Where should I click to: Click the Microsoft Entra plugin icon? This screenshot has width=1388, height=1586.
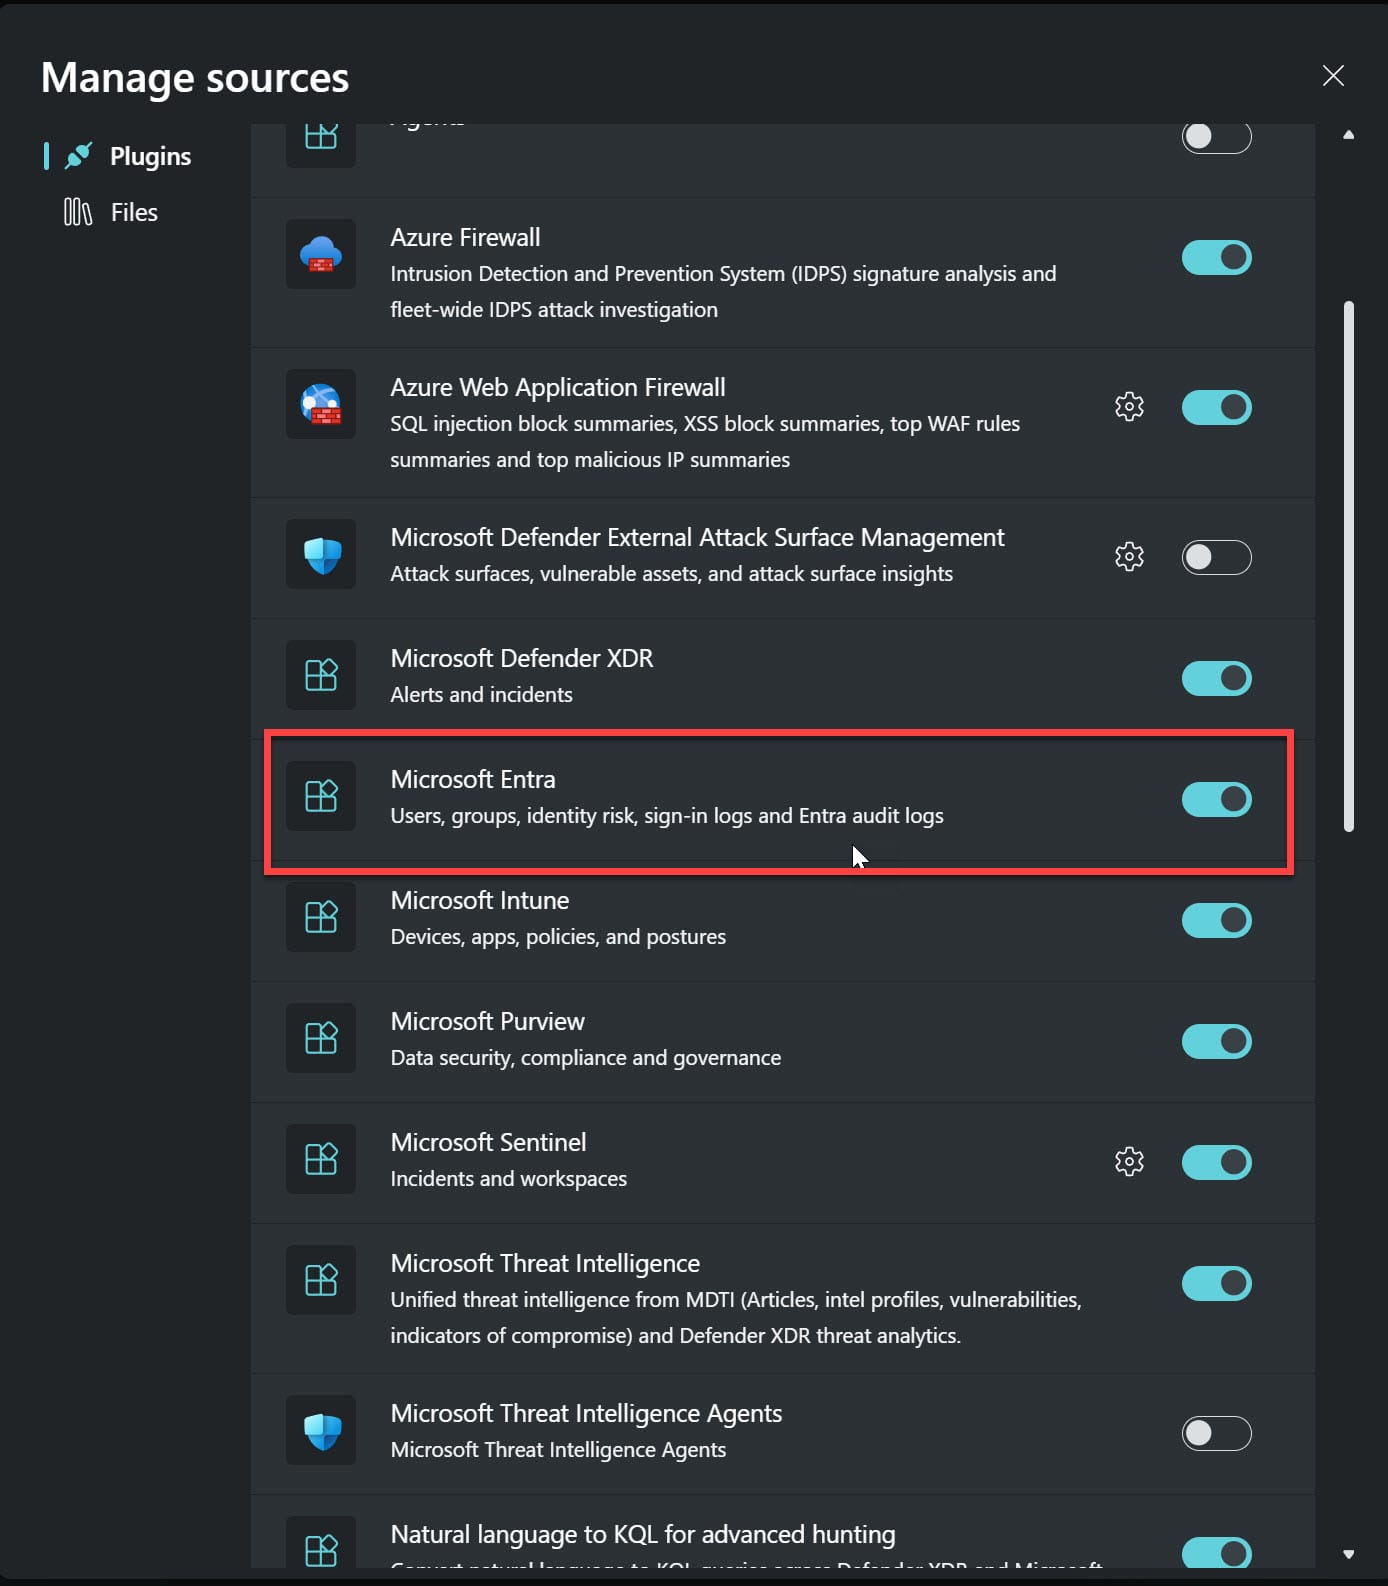click(321, 796)
